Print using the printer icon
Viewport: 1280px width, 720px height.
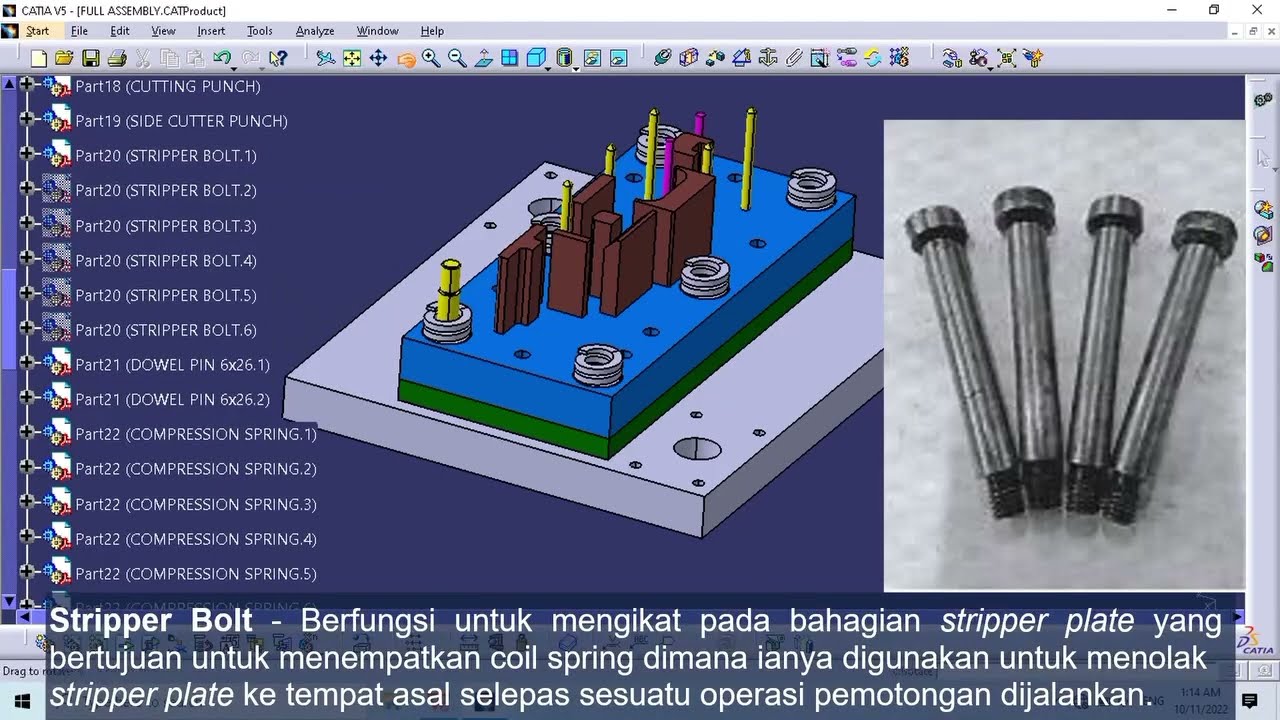[x=116, y=59]
